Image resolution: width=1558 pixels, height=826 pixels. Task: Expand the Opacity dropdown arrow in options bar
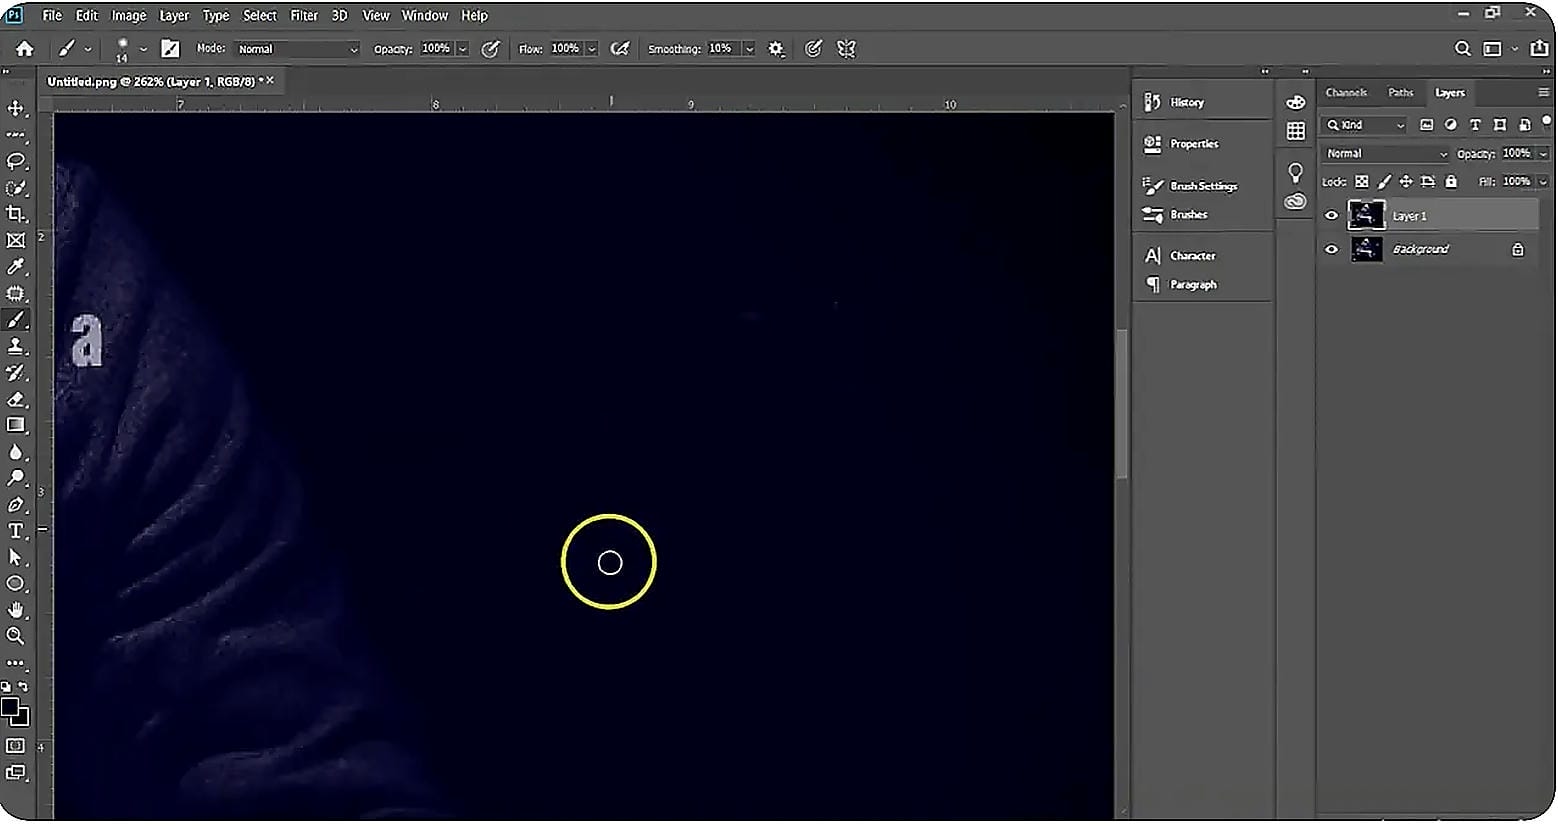click(462, 49)
